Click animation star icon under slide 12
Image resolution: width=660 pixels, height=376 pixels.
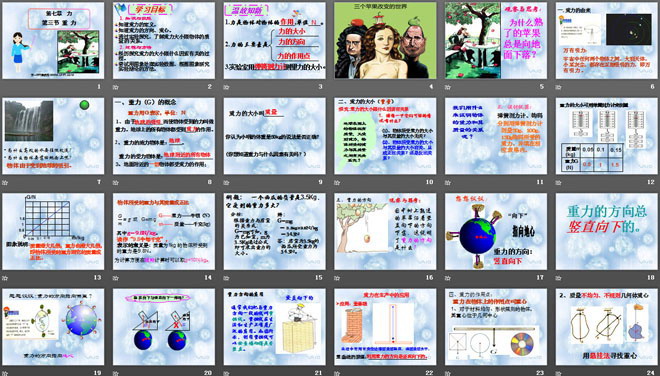[x=559, y=183]
